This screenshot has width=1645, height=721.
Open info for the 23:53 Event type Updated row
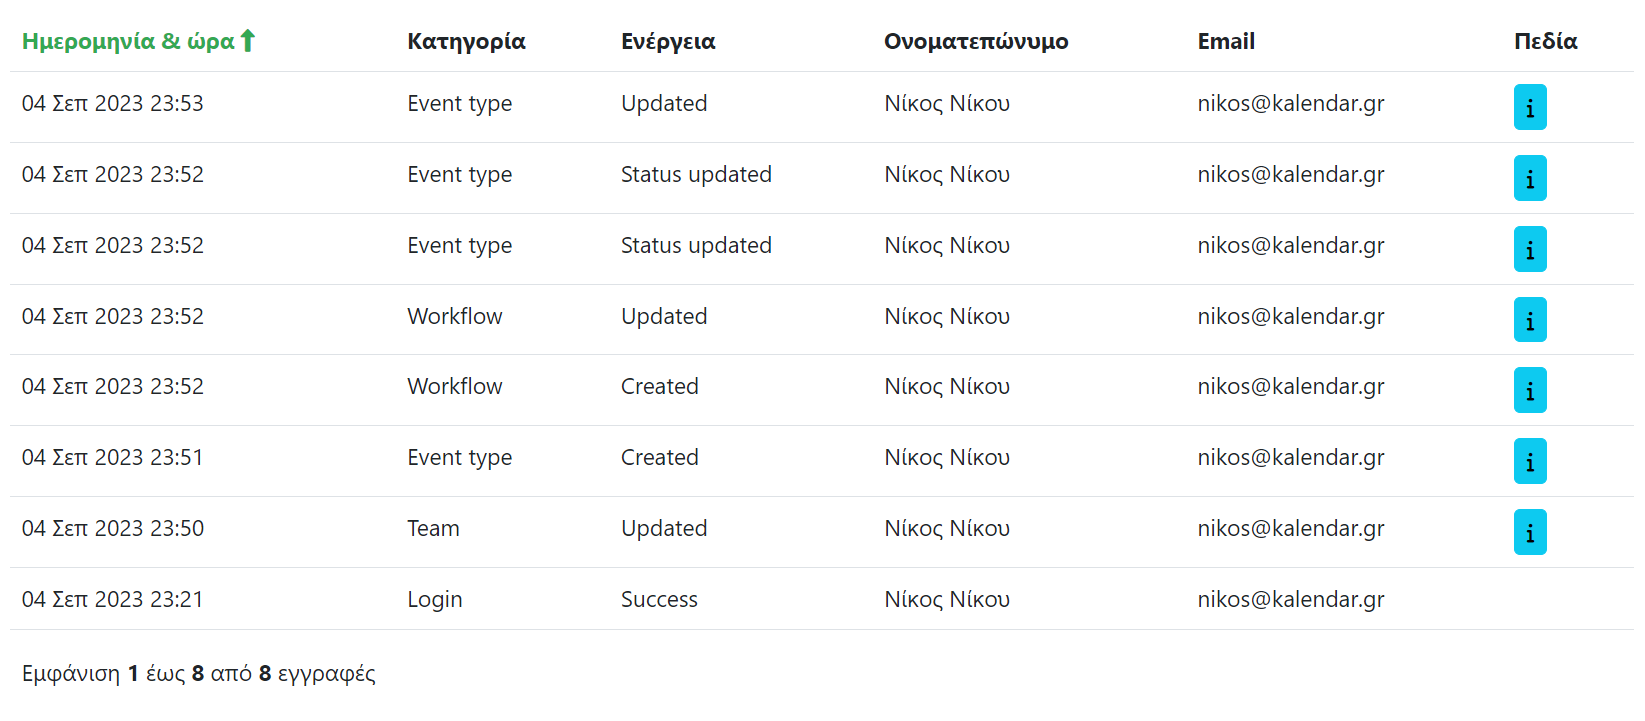(1529, 107)
